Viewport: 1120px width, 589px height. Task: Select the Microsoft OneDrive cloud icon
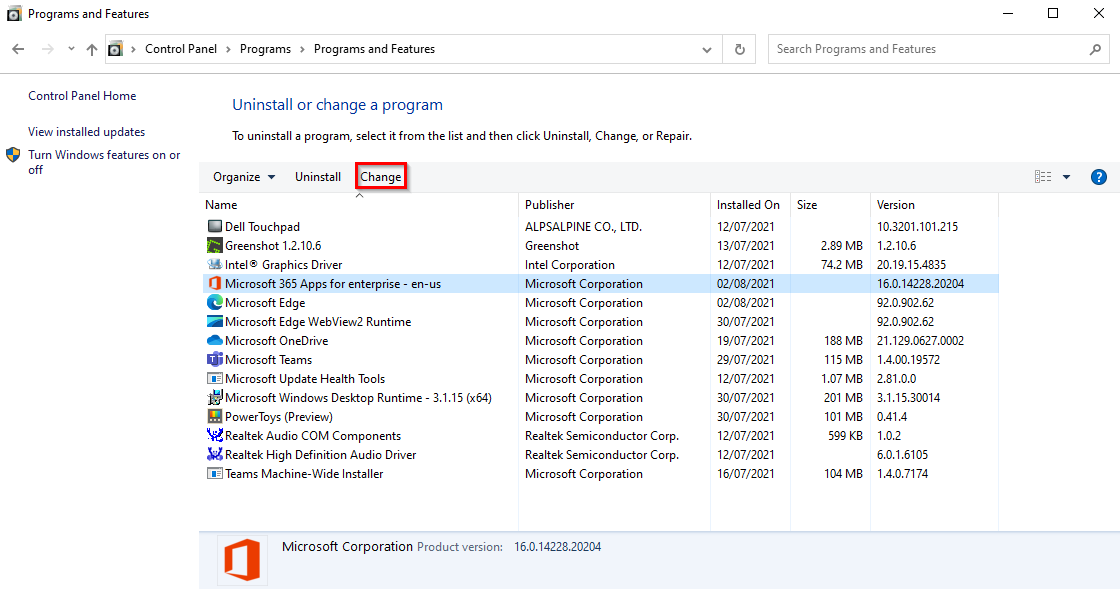pos(214,341)
